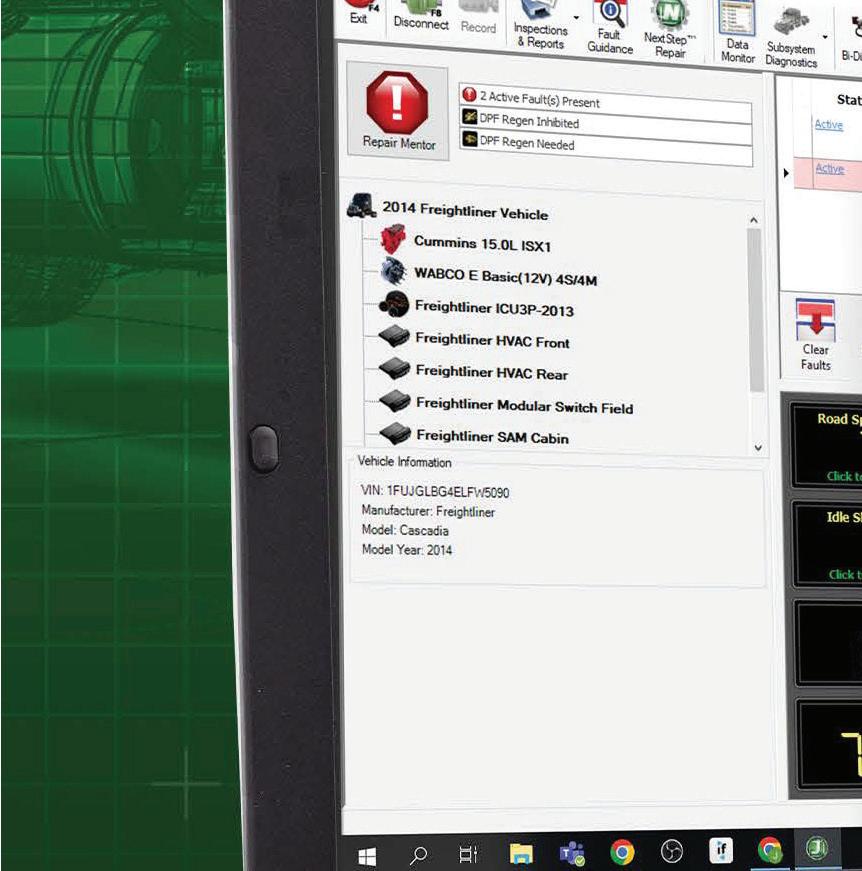
Task: Click the instrument cluster icon for ICU3P
Action: [x=394, y=304]
